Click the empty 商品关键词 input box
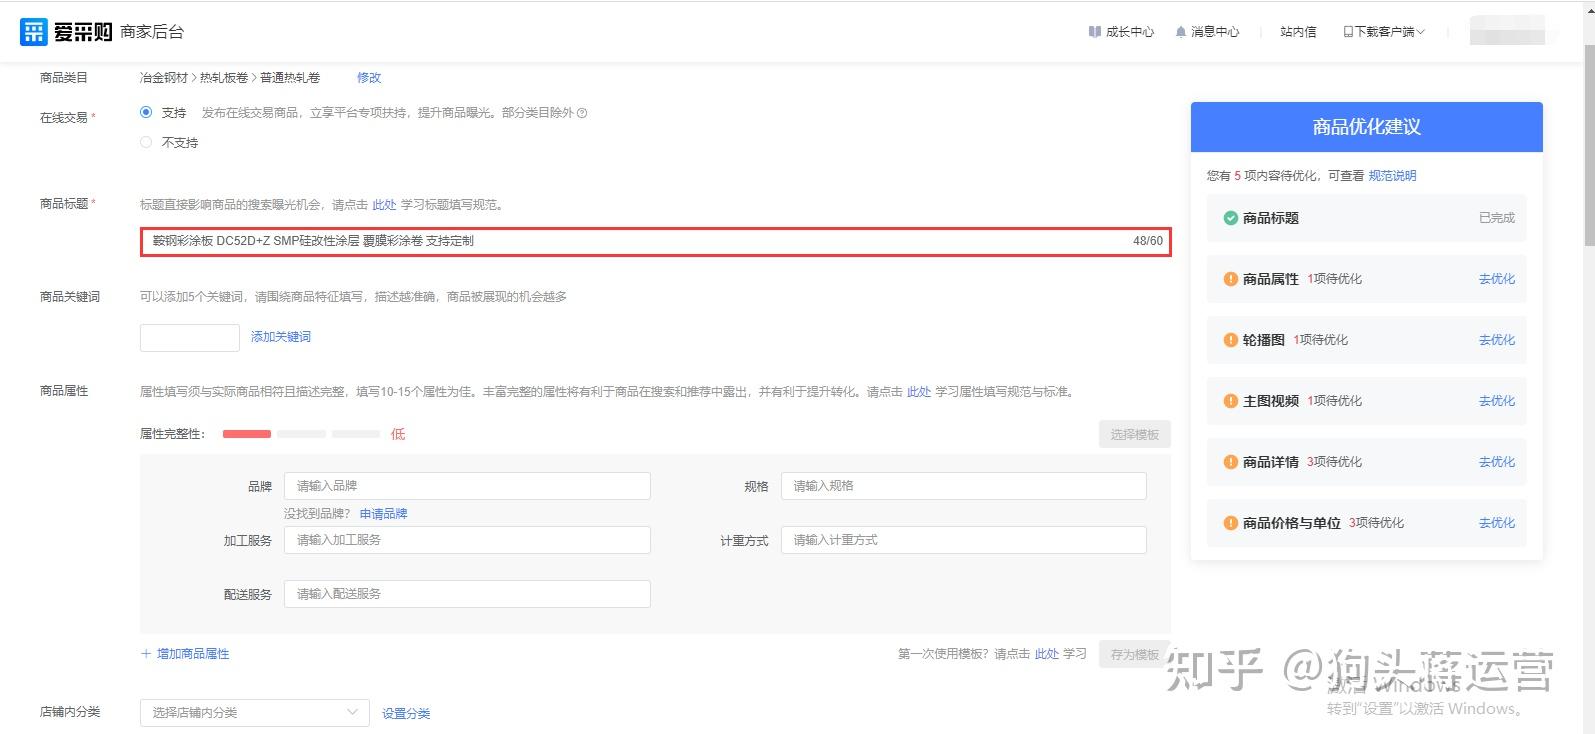Screen dimensions: 1595x734 190,337
